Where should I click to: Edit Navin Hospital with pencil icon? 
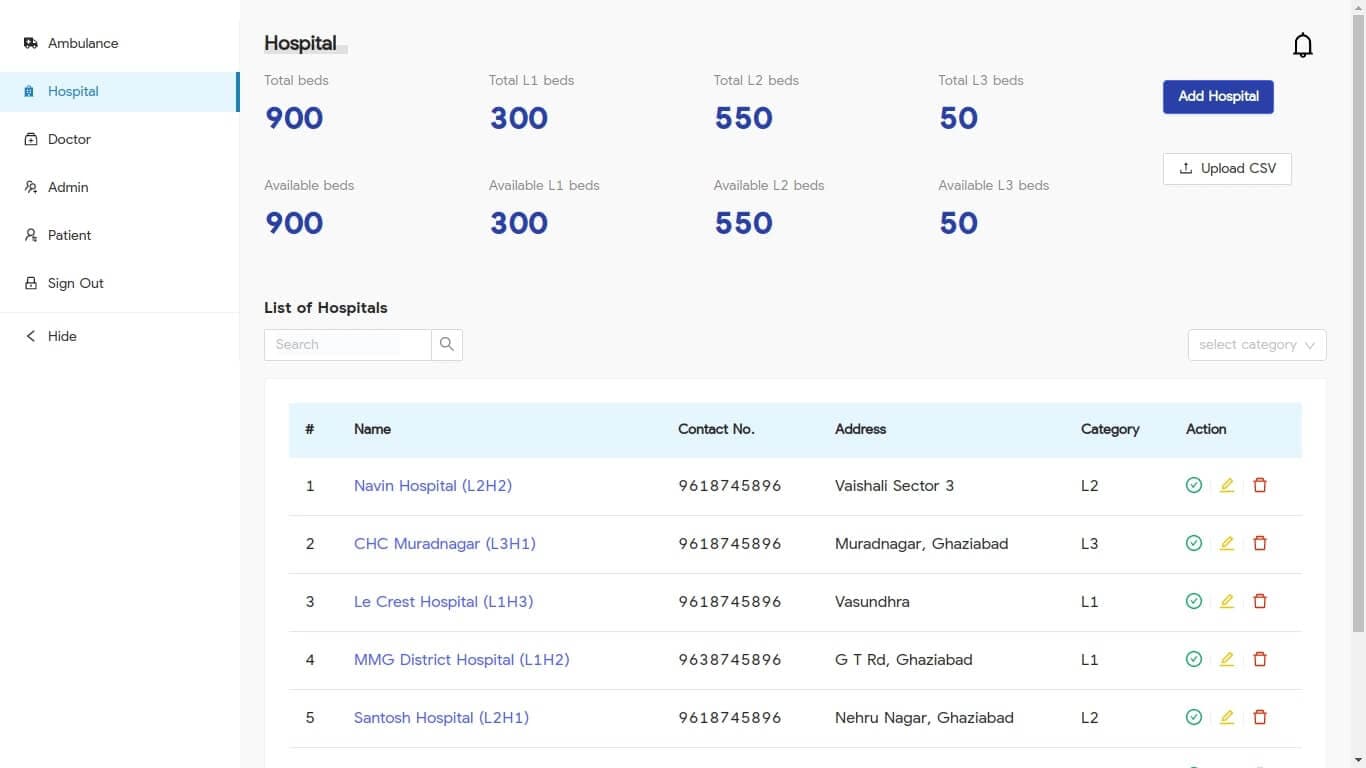1227,485
